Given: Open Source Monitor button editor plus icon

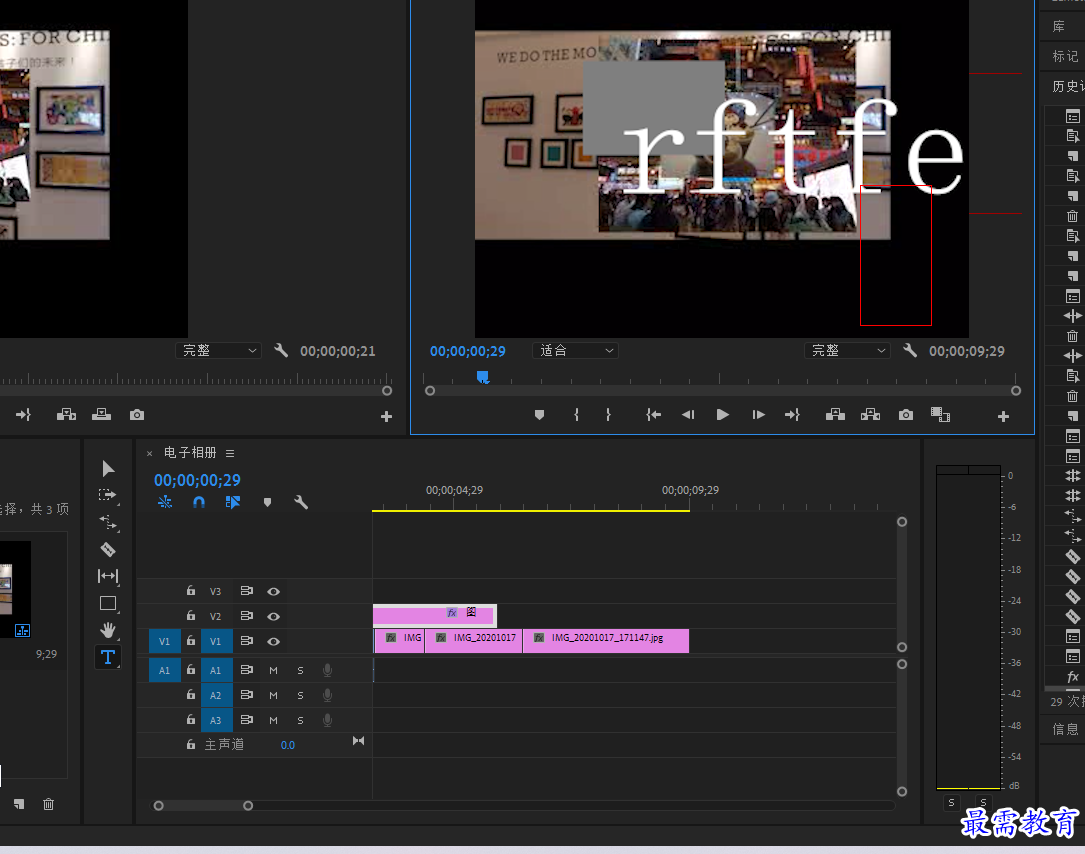Looking at the screenshot, I should pos(386,416).
